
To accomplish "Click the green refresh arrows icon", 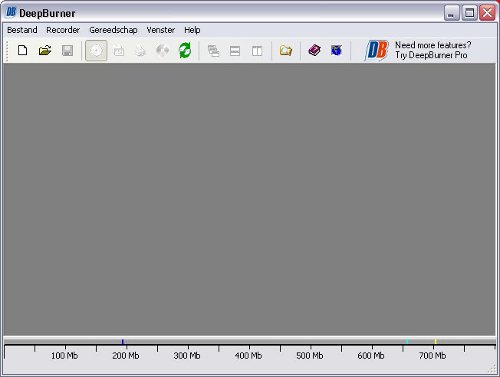I will [x=185, y=51].
